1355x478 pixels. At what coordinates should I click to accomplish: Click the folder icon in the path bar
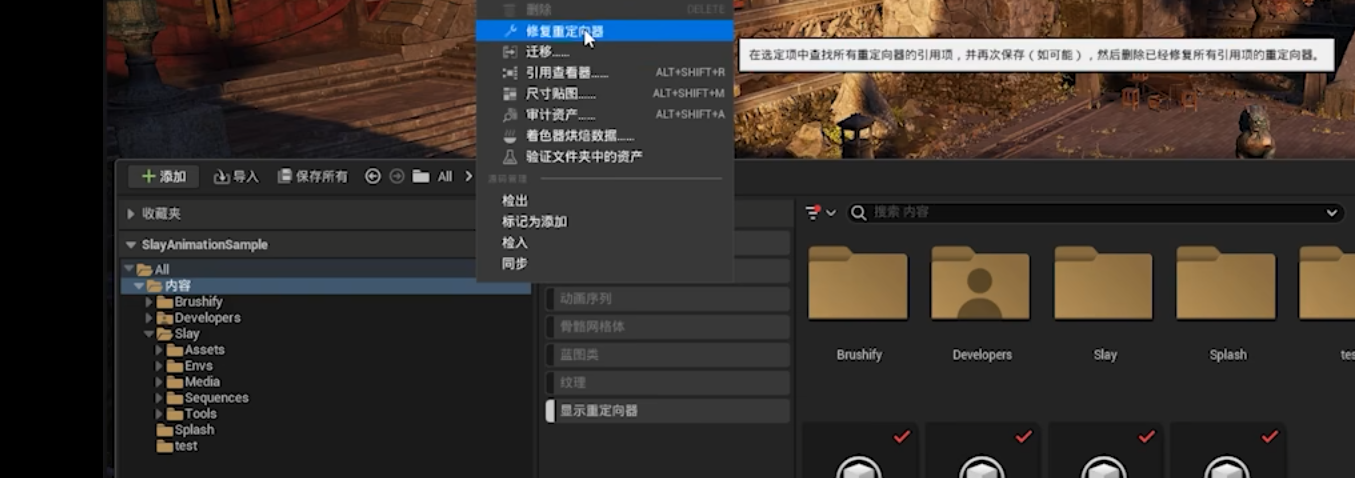pos(421,176)
